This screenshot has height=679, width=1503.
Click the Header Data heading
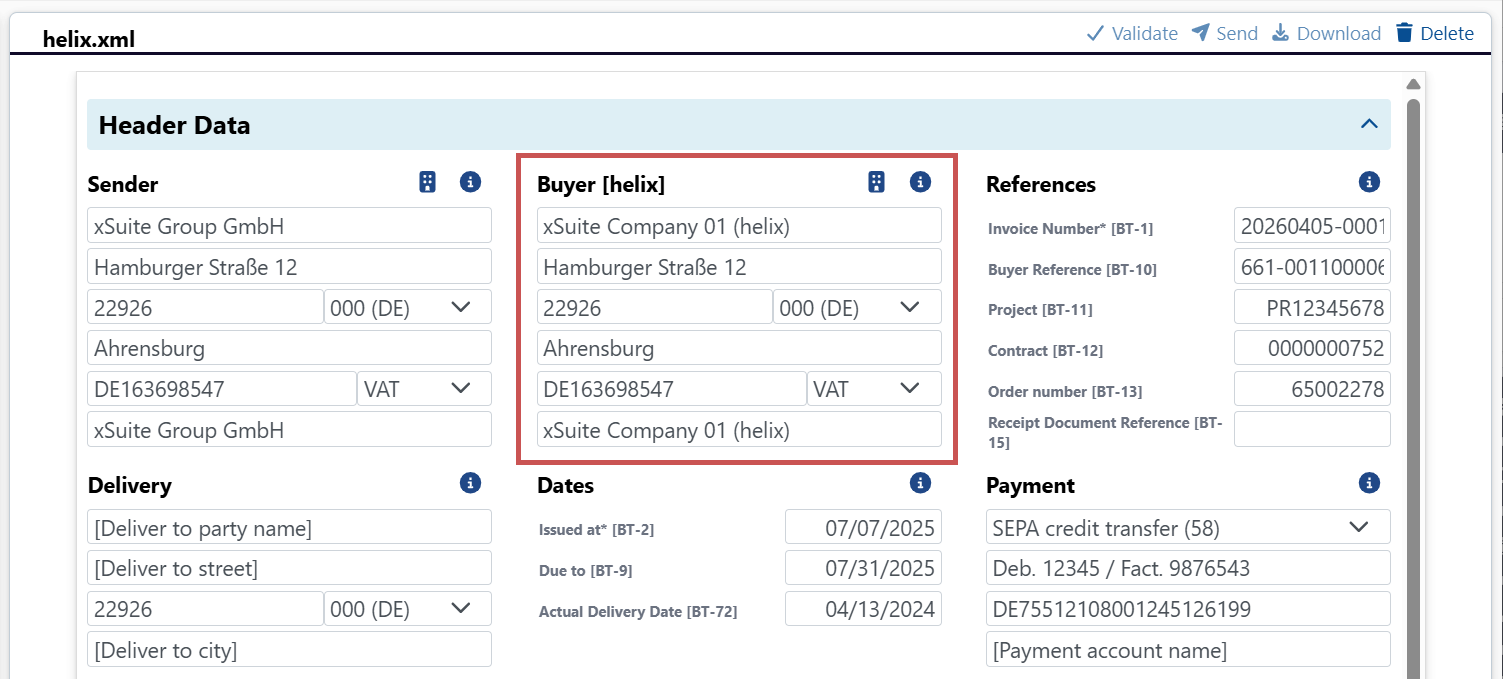174,125
